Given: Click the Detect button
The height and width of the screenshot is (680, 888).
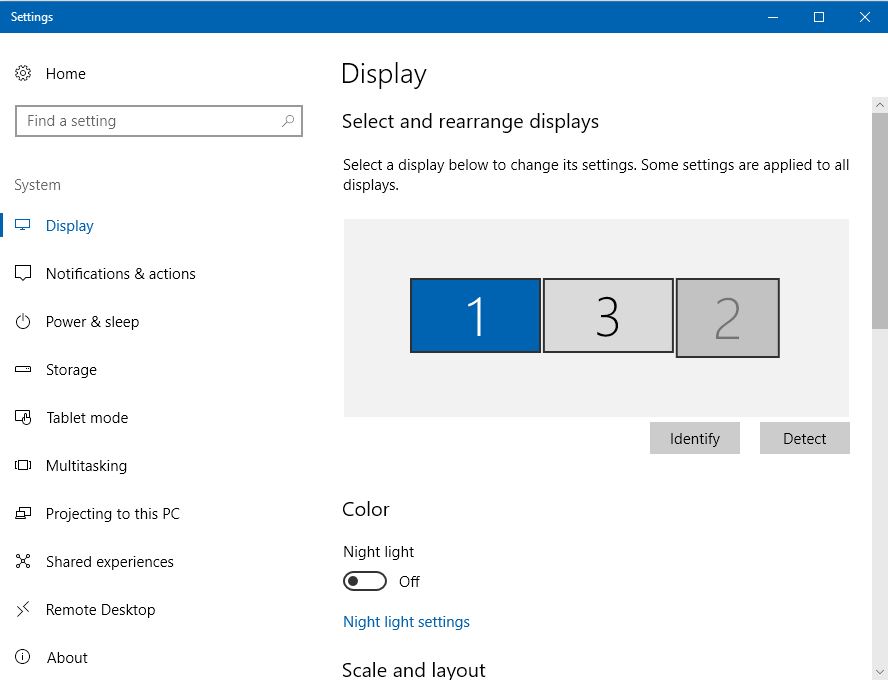Looking at the screenshot, I should [804, 438].
